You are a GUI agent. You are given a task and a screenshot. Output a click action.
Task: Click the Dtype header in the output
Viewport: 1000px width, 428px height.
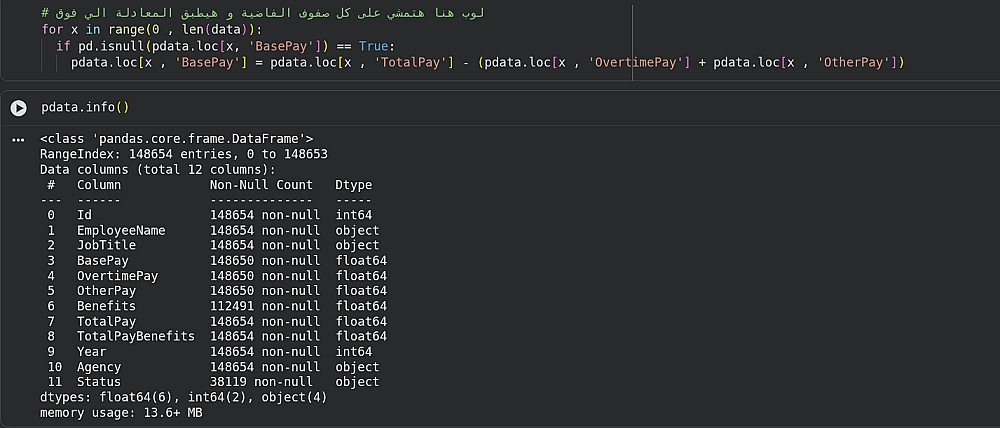point(353,185)
